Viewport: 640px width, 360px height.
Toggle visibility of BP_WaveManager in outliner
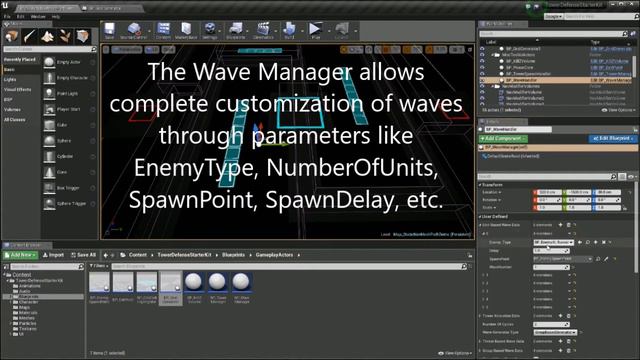pyautogui.click(x=482, y=80)
